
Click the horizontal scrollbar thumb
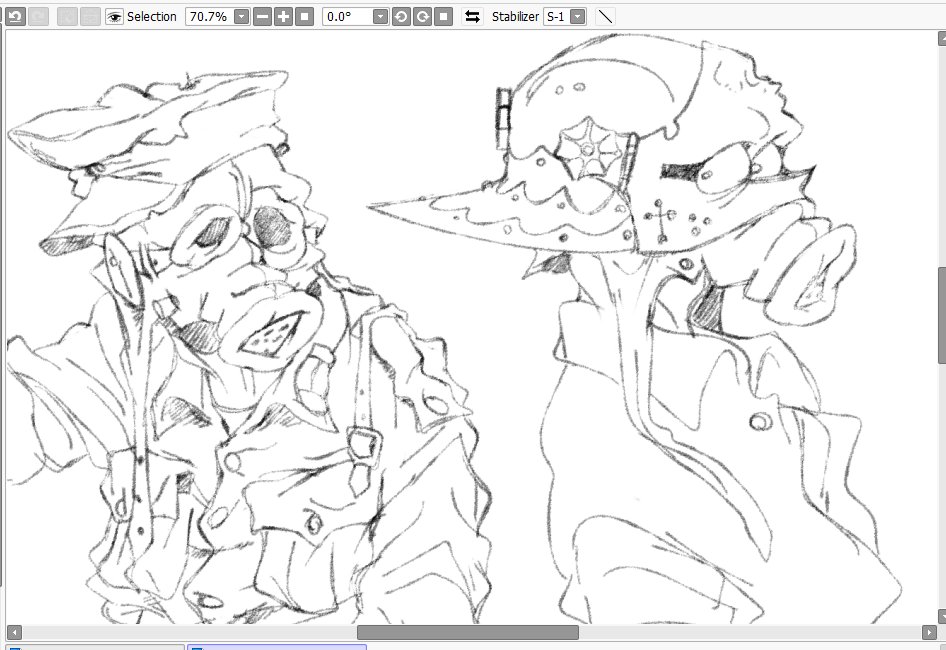tap(468, 632)
